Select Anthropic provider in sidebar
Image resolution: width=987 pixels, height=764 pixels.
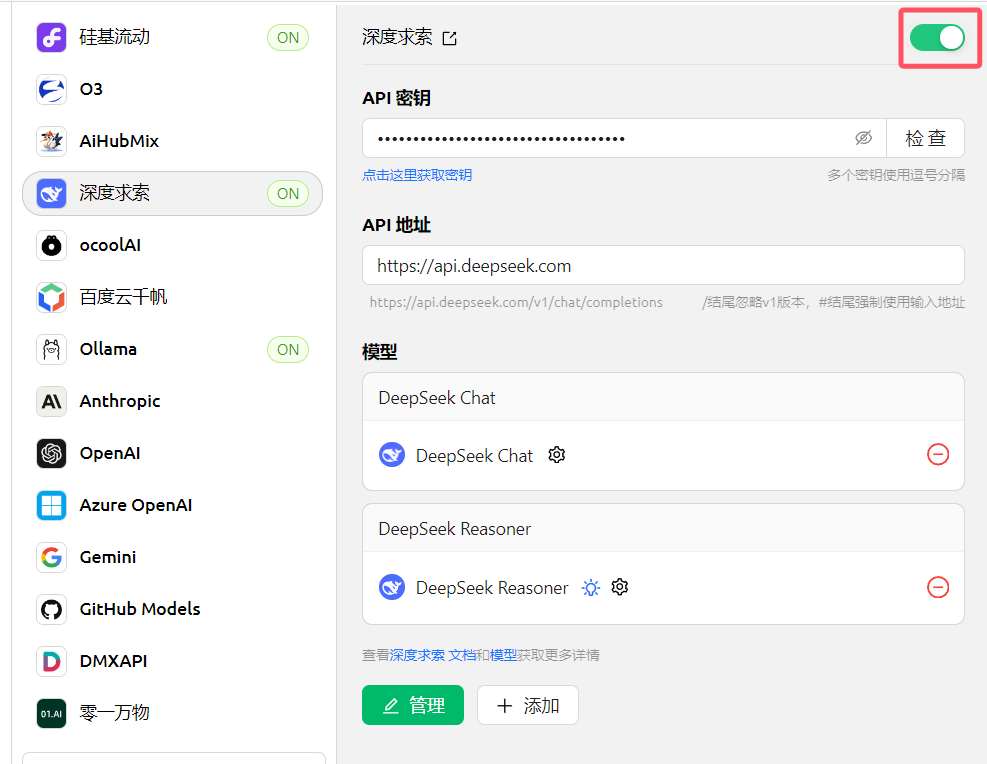(x=172, y=402)
